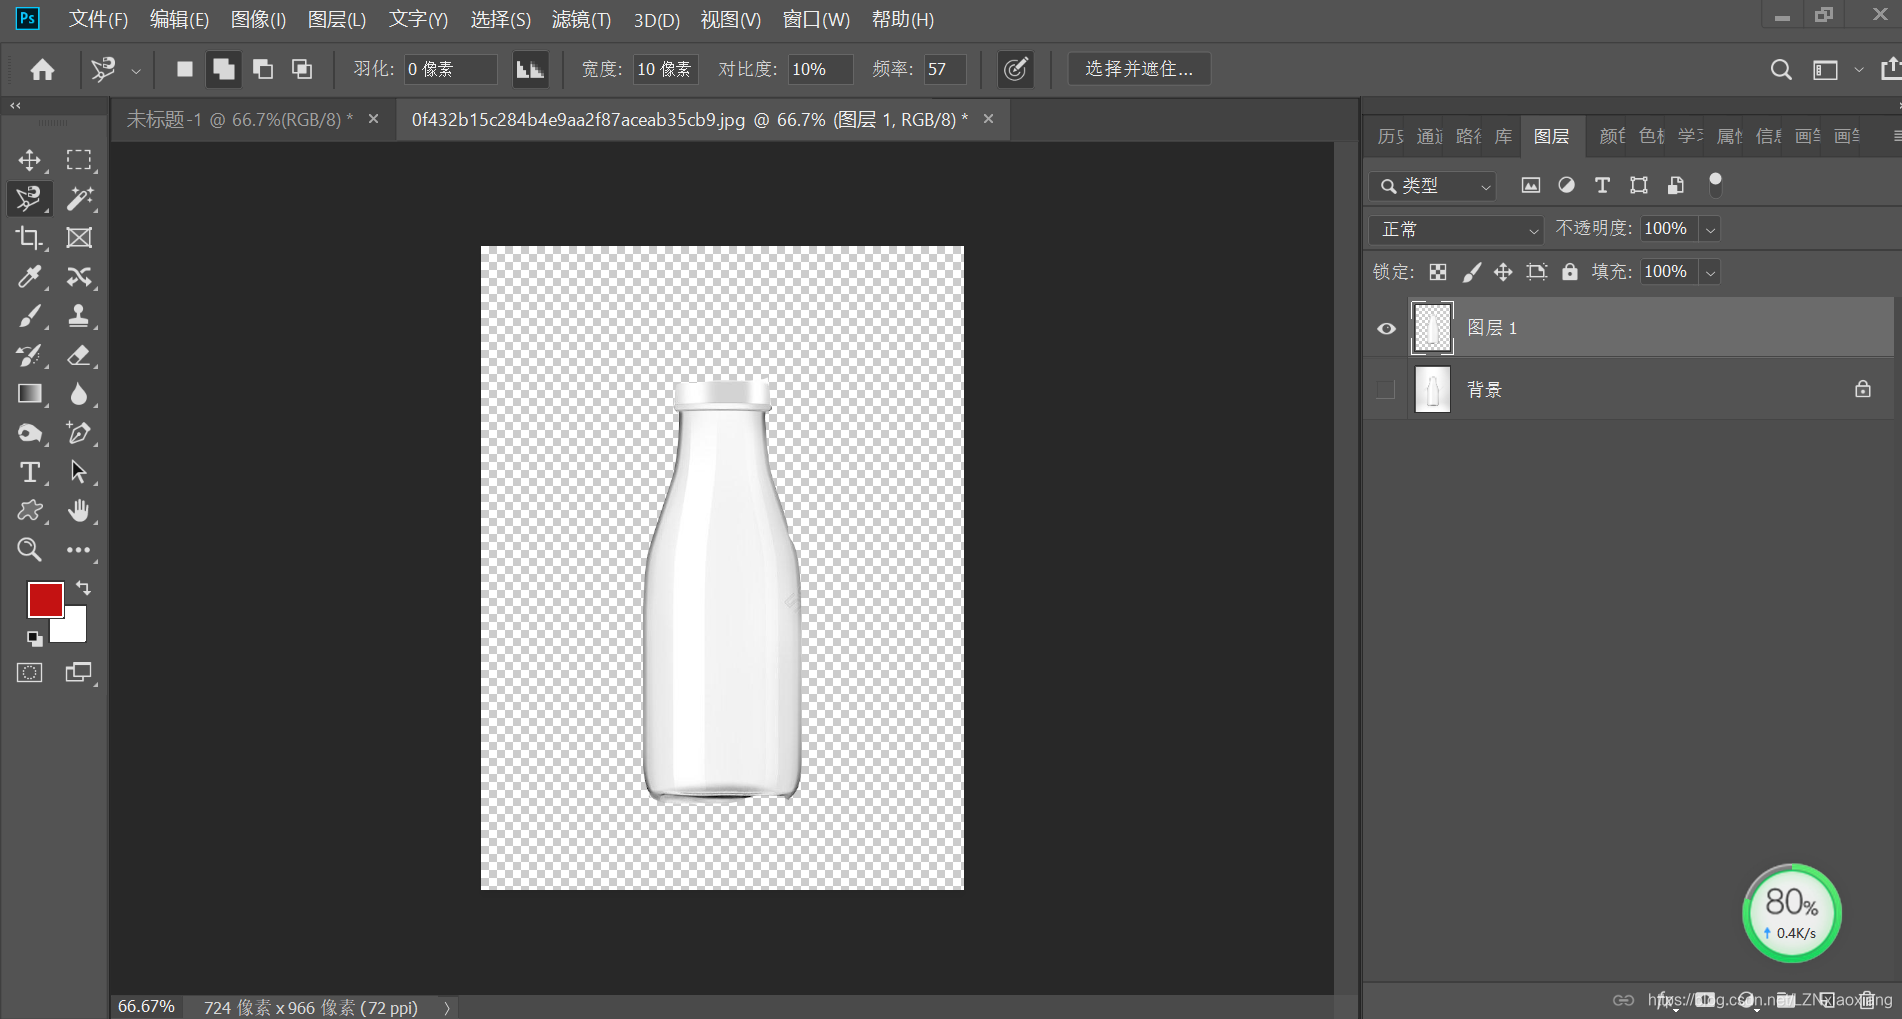Screen dimensions: 1902x1019
Task: Reset default foreground and background colors
Action: 34,638
